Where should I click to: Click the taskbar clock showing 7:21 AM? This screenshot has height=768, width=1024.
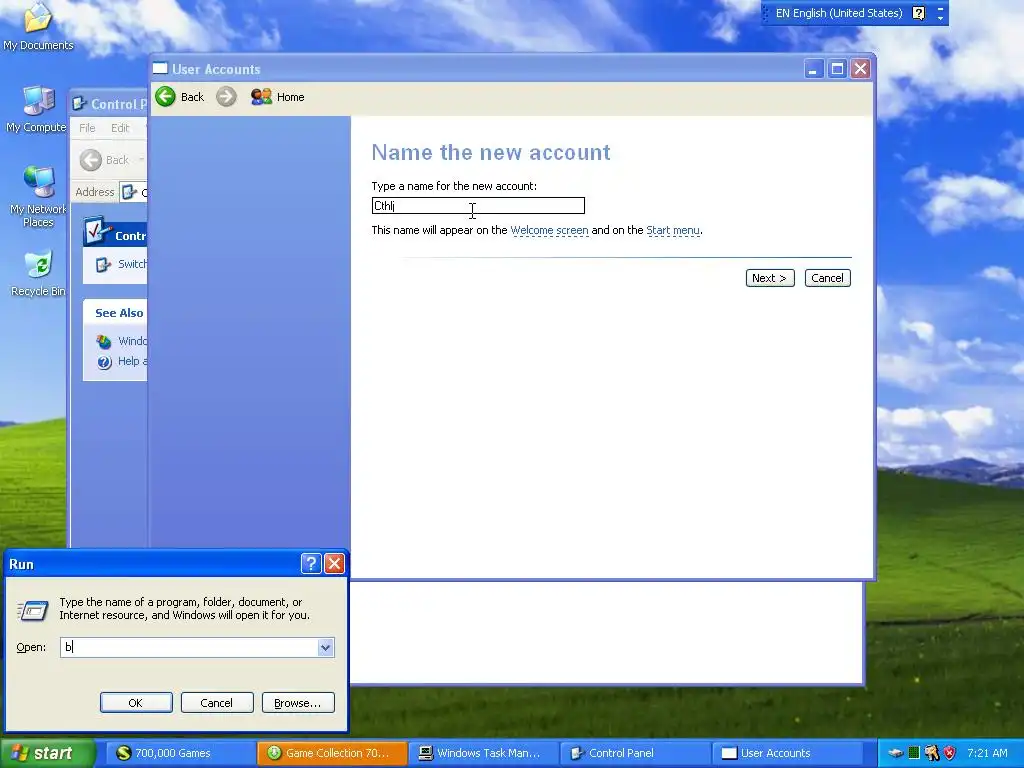(x=987, y=753)
